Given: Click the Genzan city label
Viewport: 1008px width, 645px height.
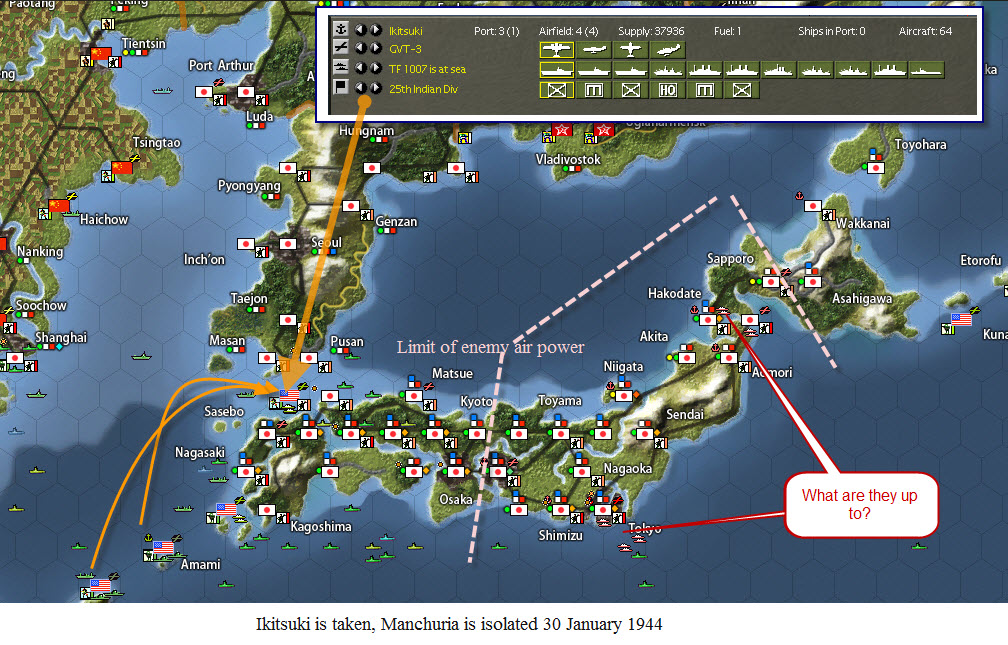Looking at the screenshot, I should pyautogui.click(x=396, y=221).
